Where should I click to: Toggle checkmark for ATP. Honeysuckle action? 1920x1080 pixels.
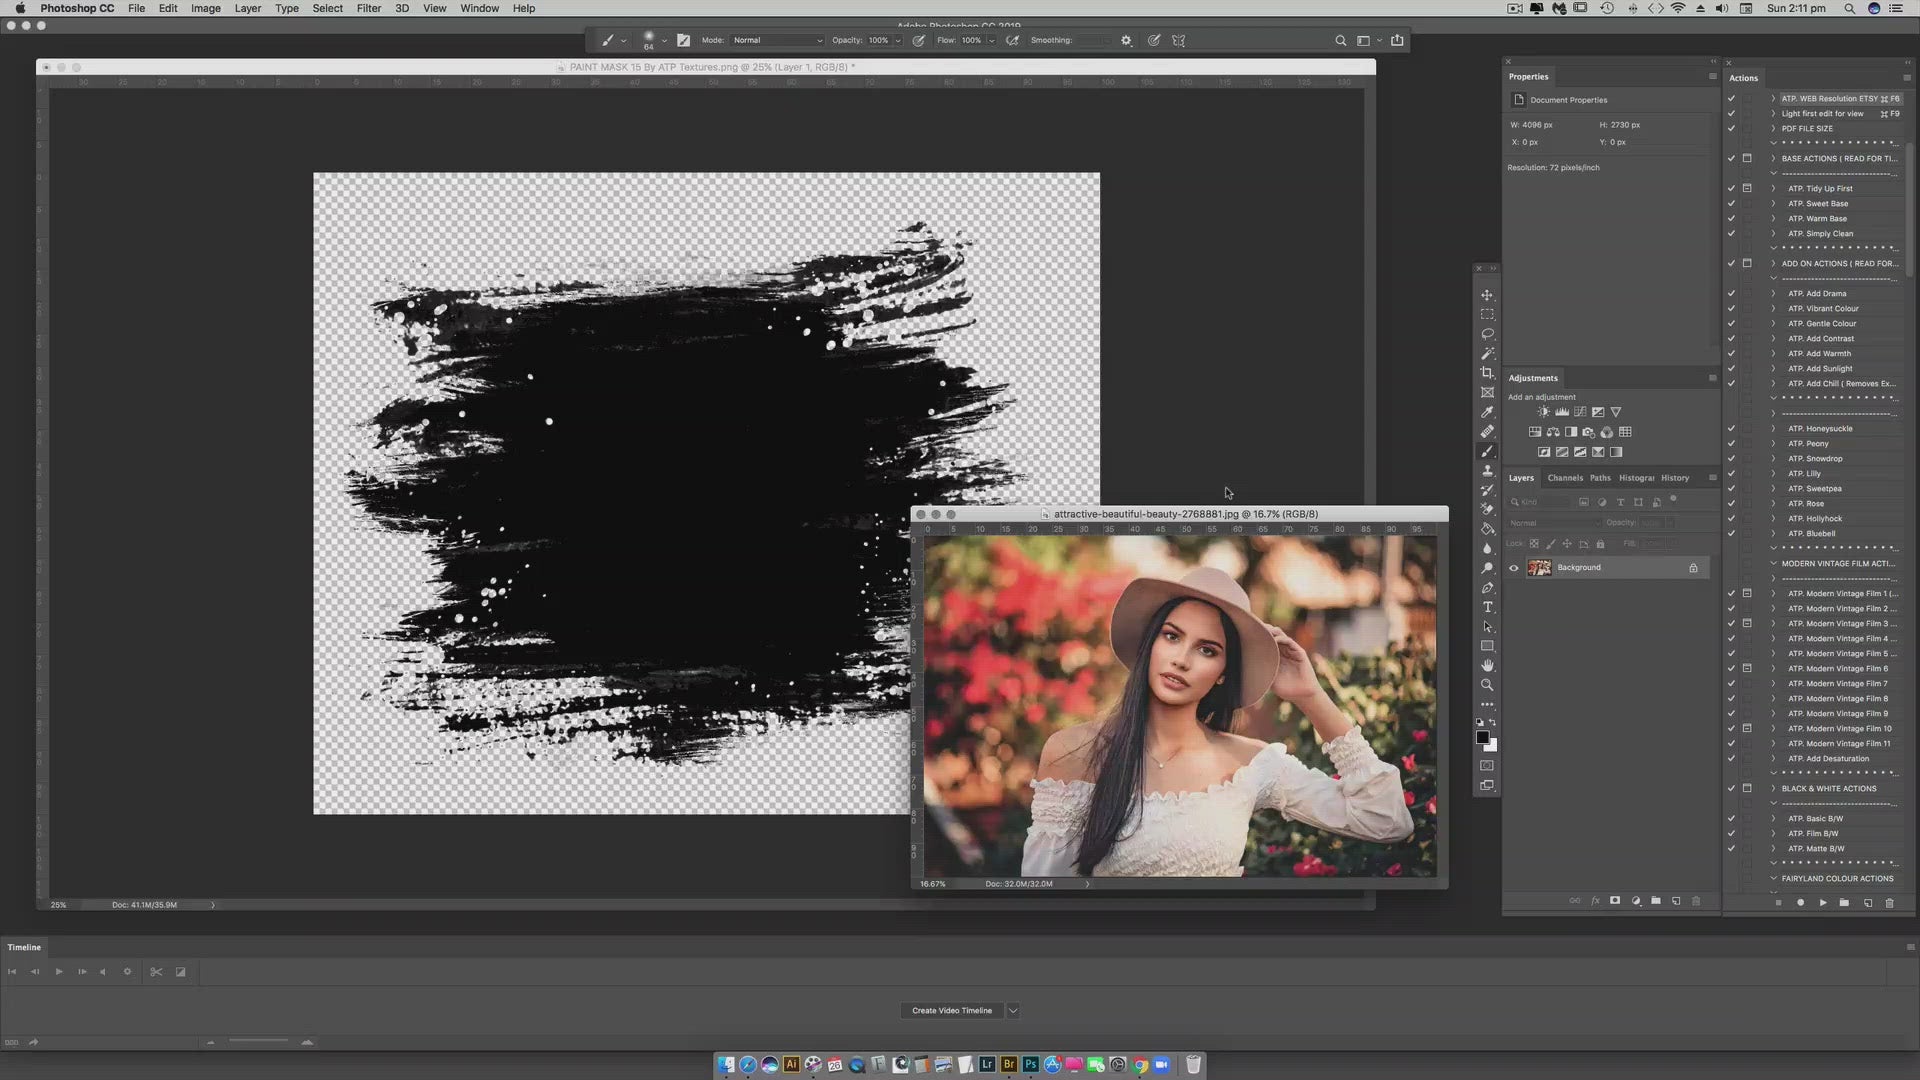click(x=1731, y=428)
